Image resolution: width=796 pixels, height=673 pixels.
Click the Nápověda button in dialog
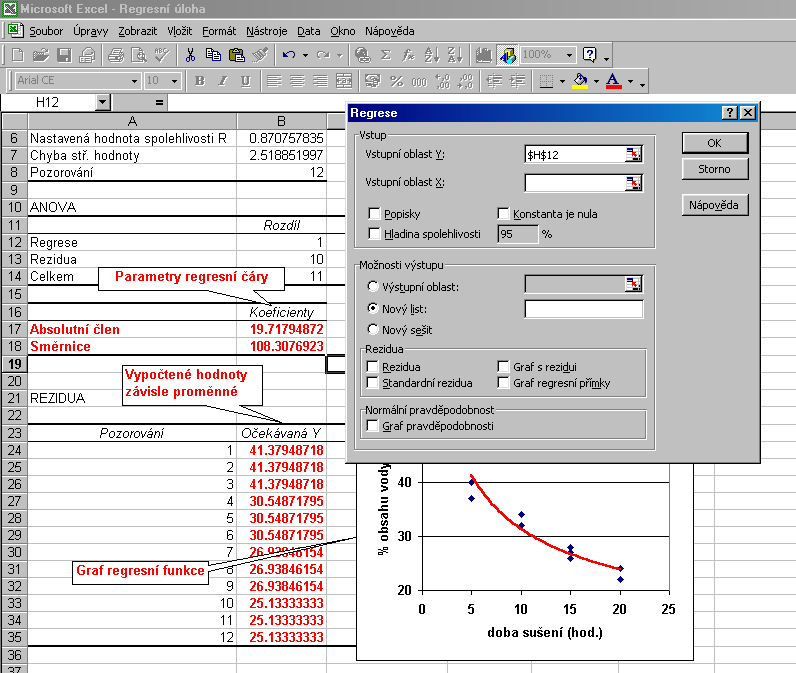tap(715, 205)
